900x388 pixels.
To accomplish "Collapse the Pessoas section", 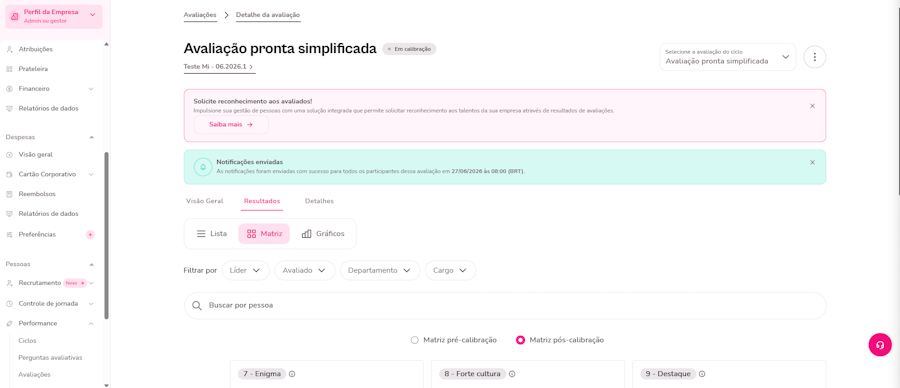I will pos(91,264).
